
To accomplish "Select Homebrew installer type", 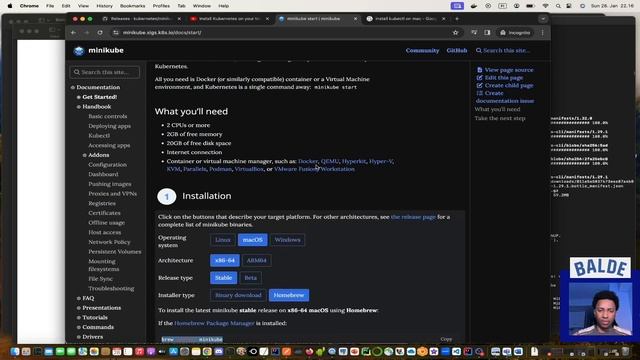I will (x=289, y=295).
